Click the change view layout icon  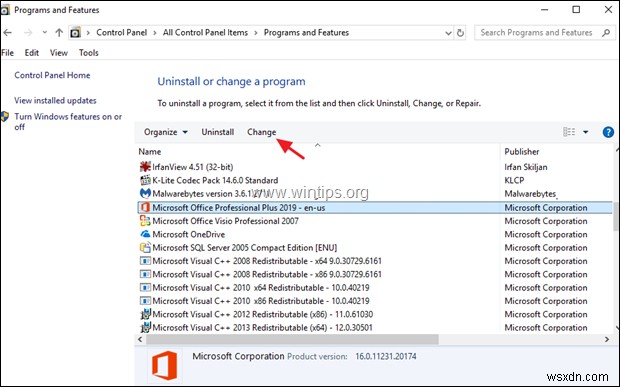coord(569,132)
